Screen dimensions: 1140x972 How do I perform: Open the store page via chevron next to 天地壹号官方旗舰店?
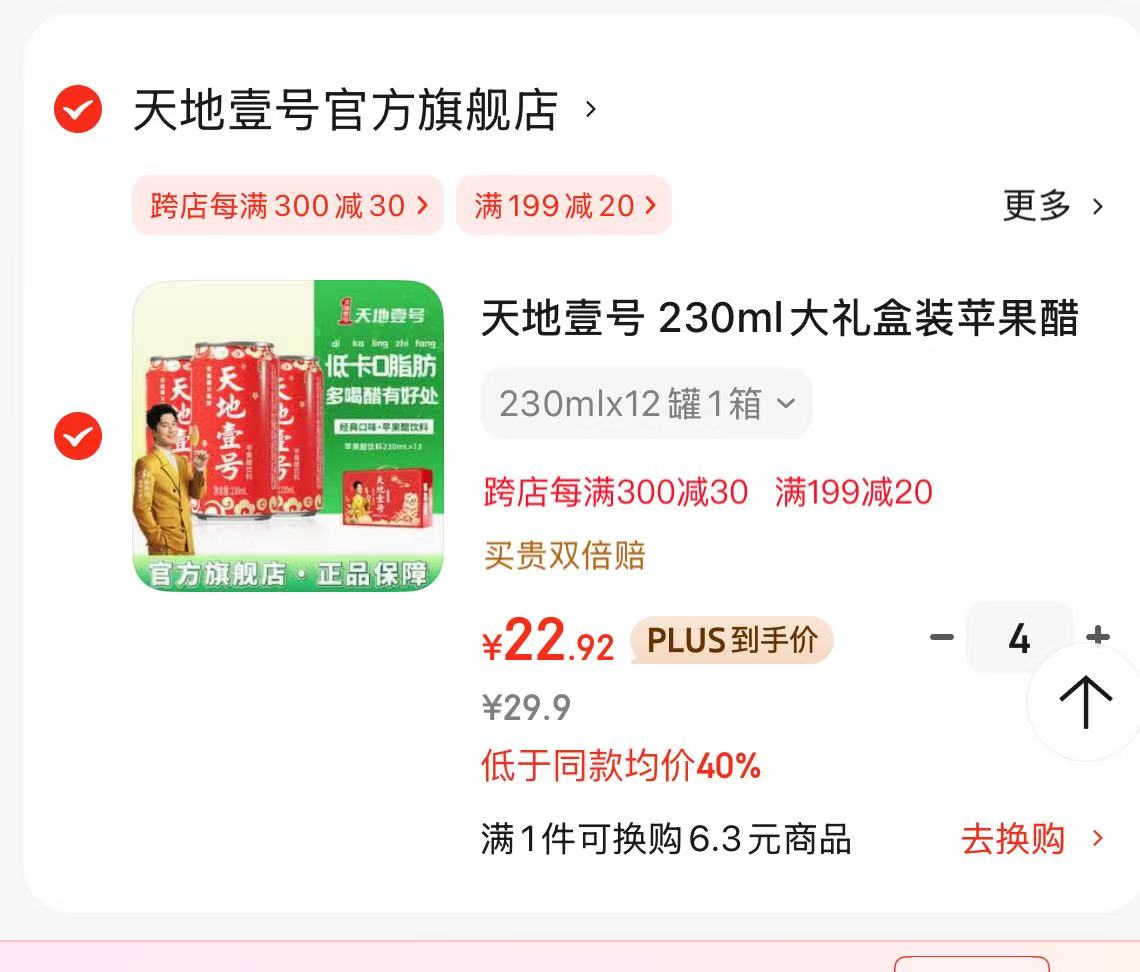(x=591, y=110)
